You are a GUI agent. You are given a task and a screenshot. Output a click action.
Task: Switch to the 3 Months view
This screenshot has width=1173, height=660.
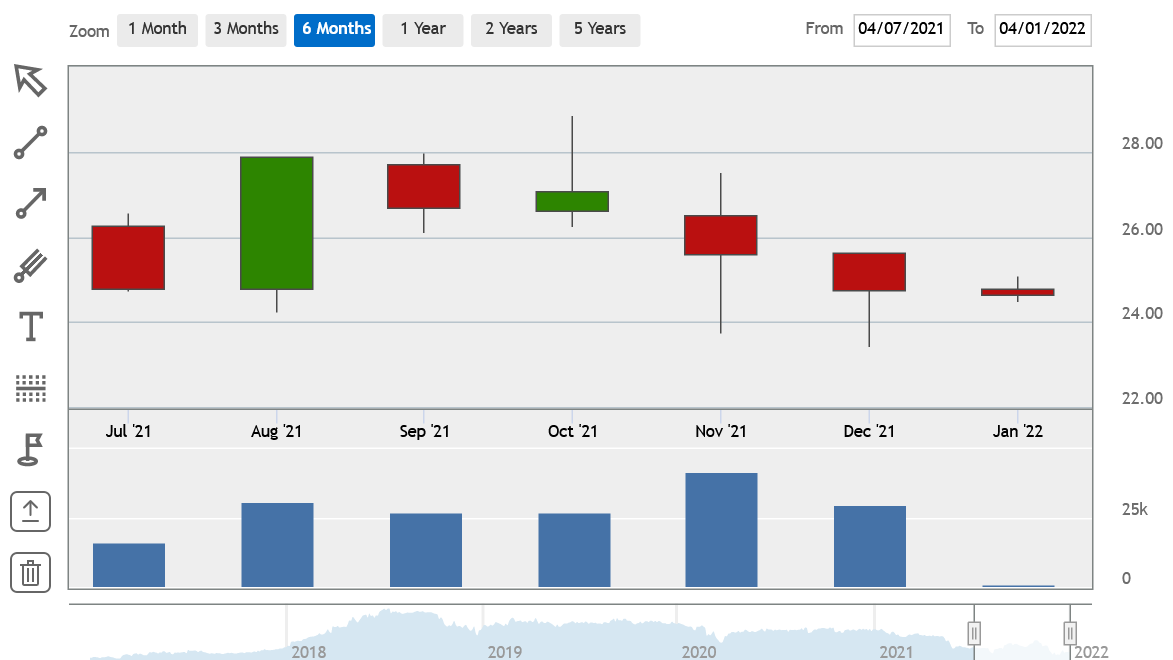[x=245, y=29]
